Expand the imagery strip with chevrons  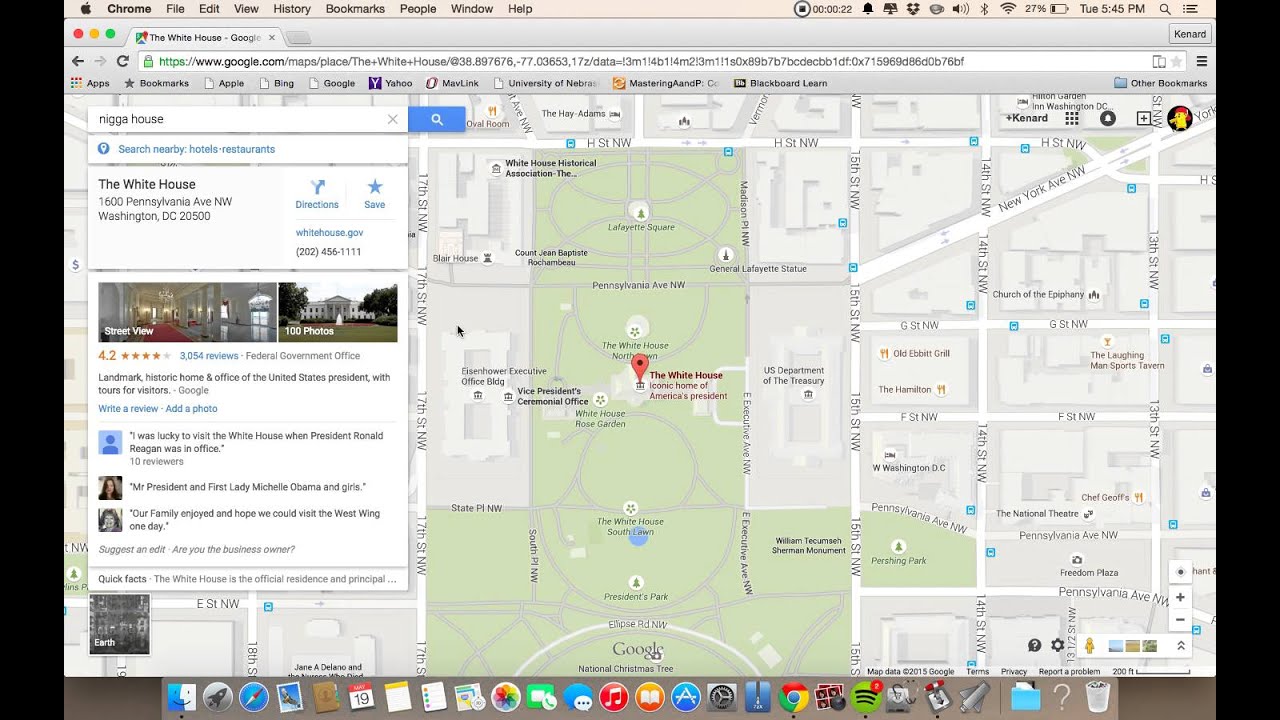coord(1180,646)
